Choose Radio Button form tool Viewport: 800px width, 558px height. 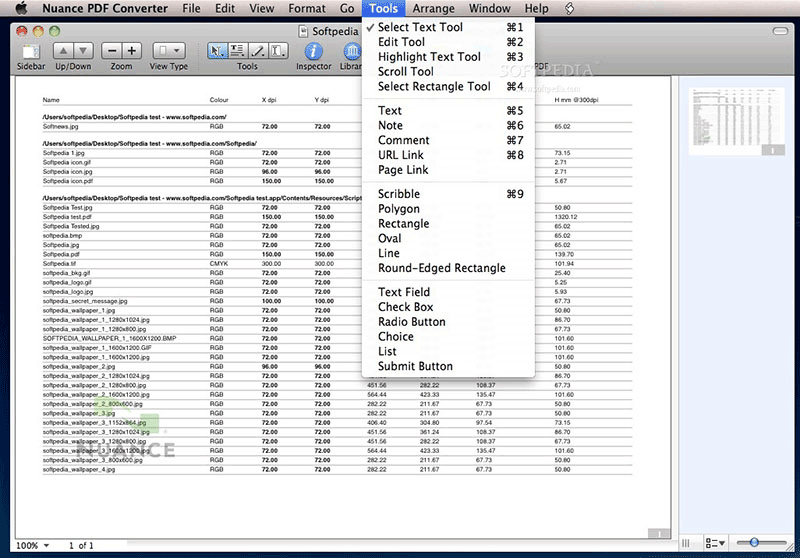coord(448,321)
